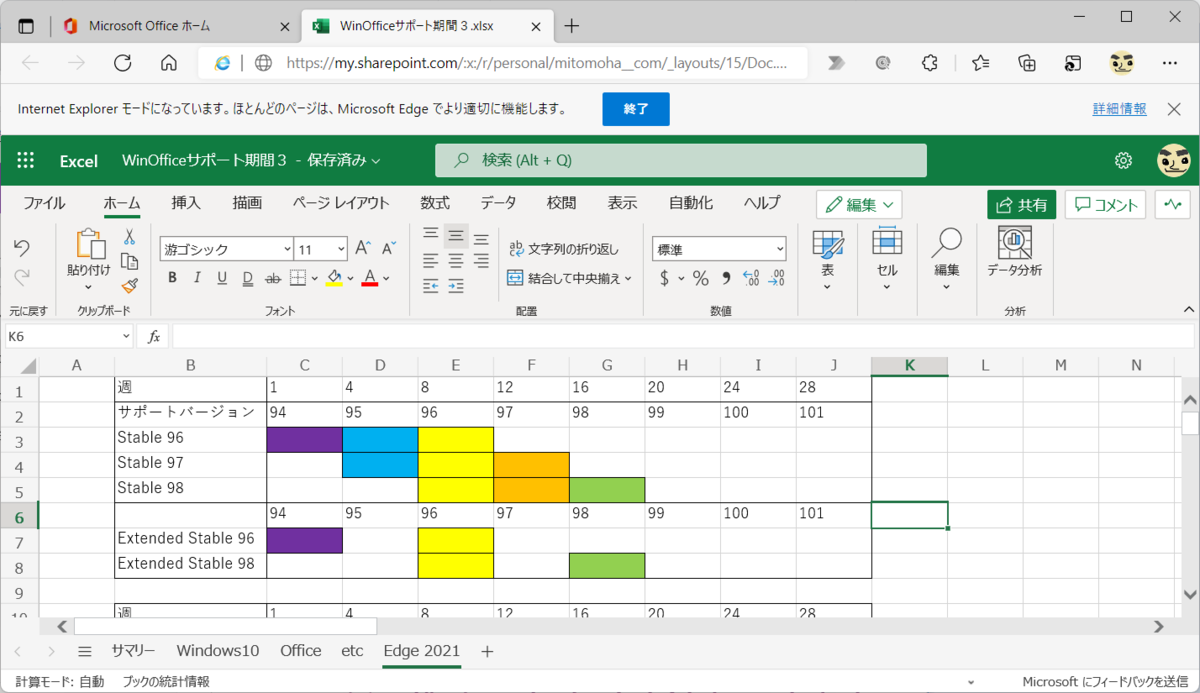Switch to the データ ribbon tab
This screenshot has width=1200, height=693.
498,203
